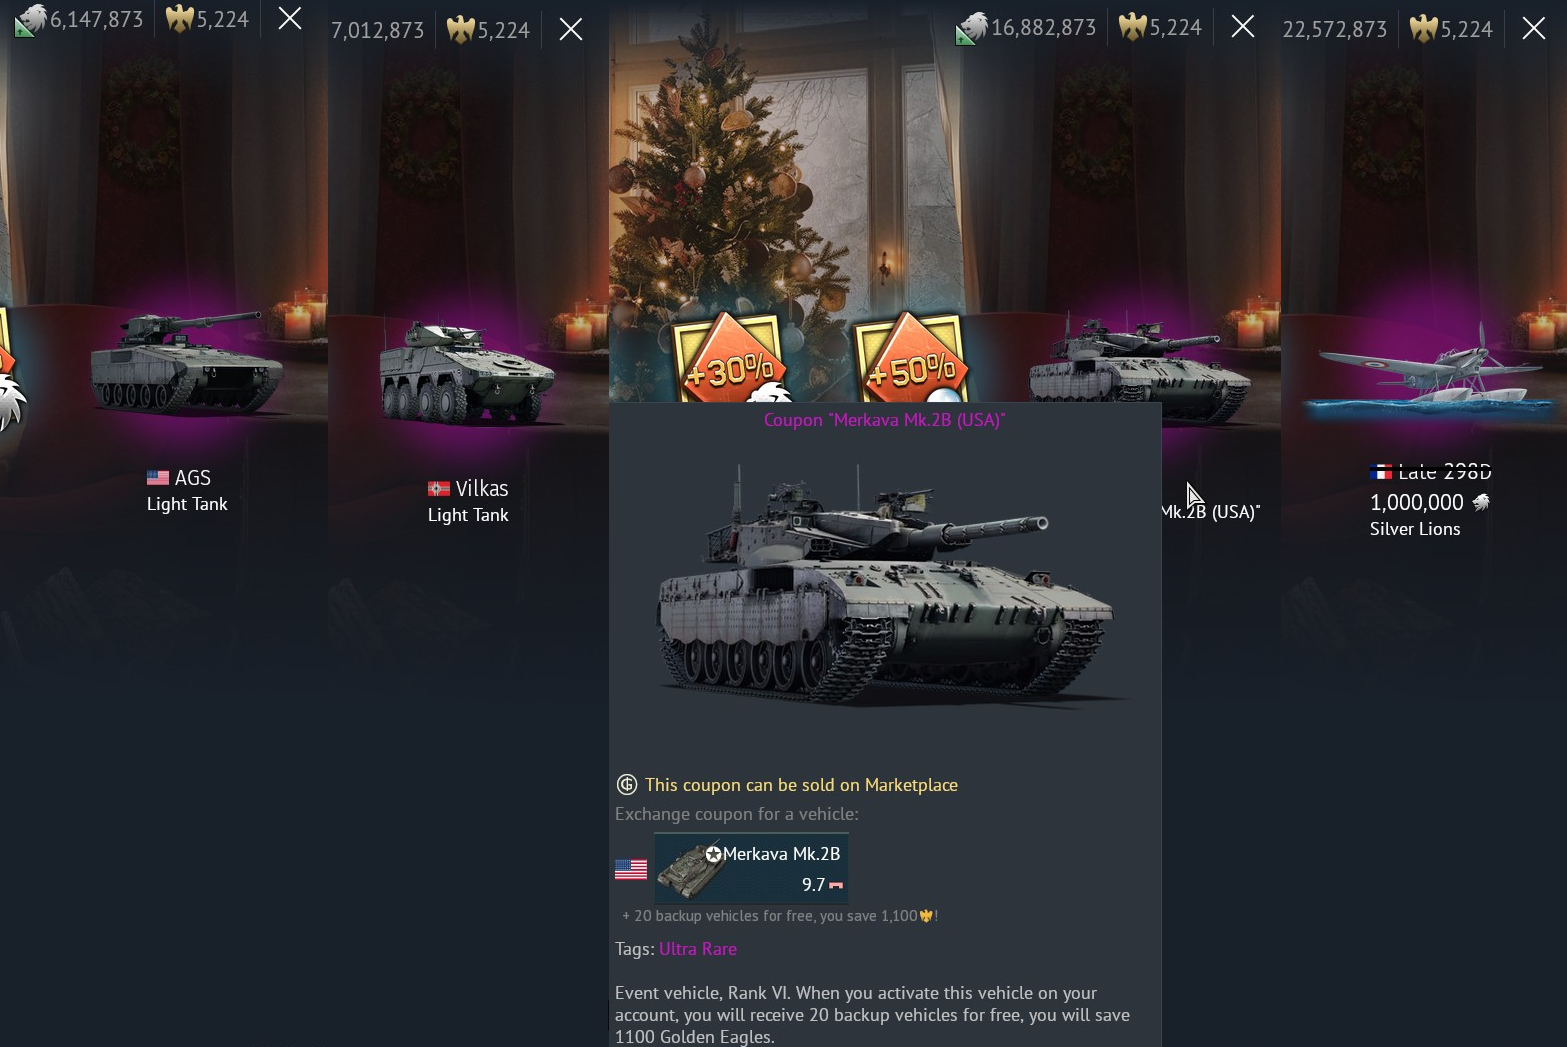Click the 1,000,000 Silver Lions reward text
The width and height of the screenshot is (1567, 1047).
click(1417, 503)
